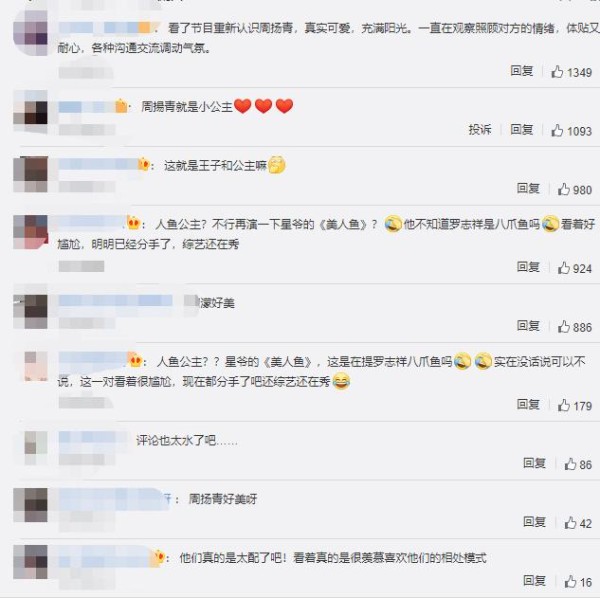Click thumbs-up icon beside 42
Image resolution: width=600 pixels, height=598 pixels.
tap(570, 522)
